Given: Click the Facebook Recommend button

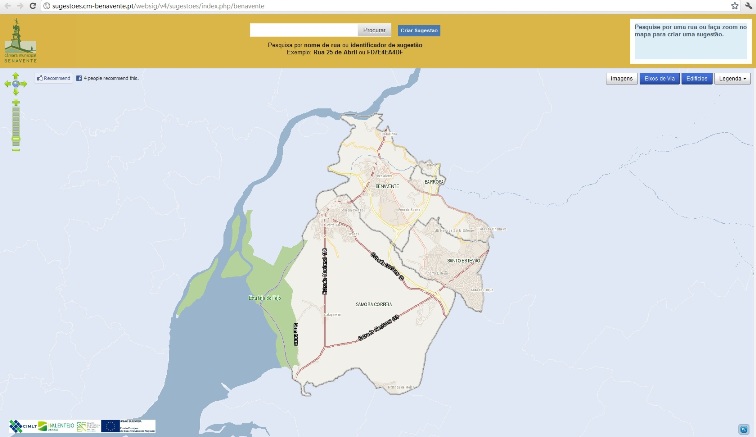Looking at the screenshot, I should pyautogui.click(x=53, y=78).
